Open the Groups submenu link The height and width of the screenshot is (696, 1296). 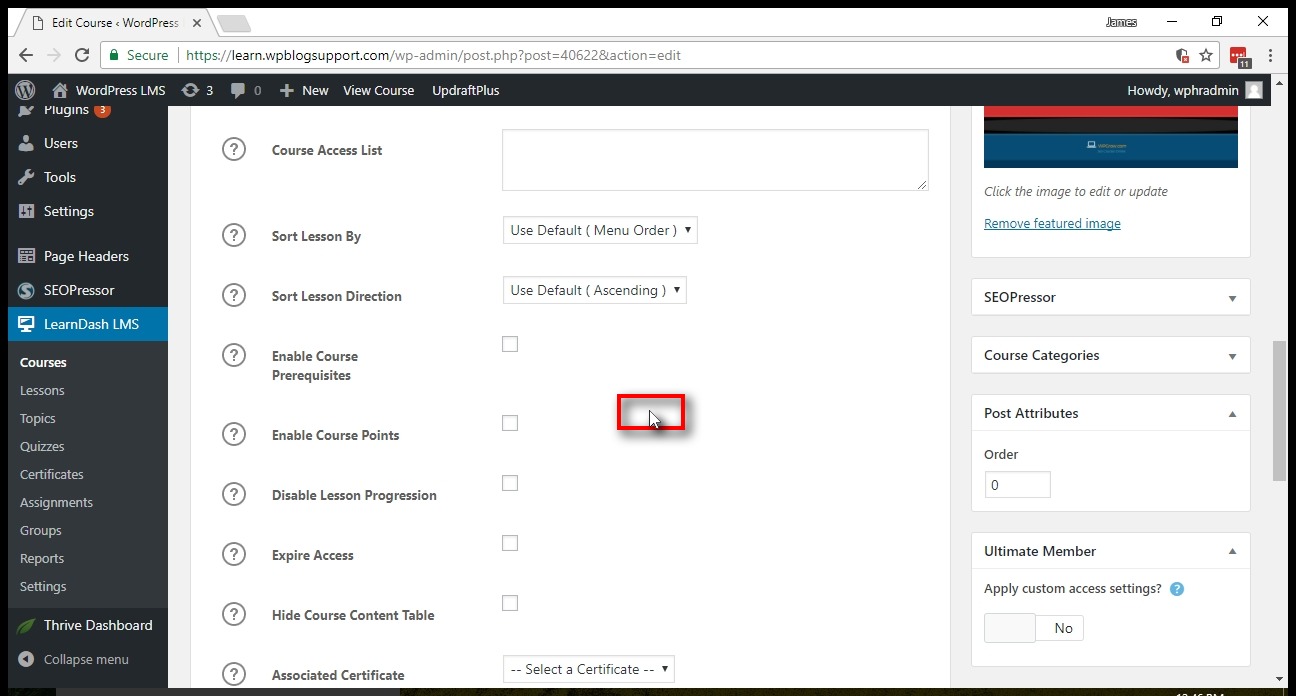point(41,530)
